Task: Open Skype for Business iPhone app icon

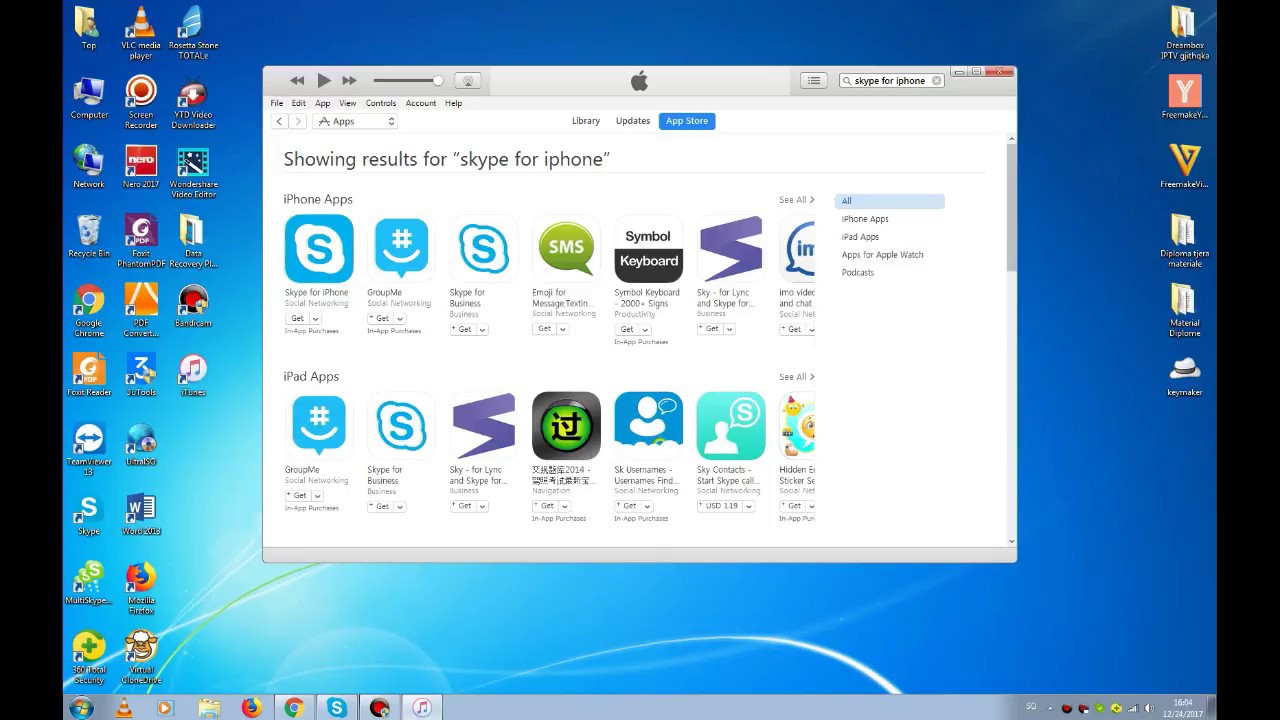Action: click(x=483, y=249)
